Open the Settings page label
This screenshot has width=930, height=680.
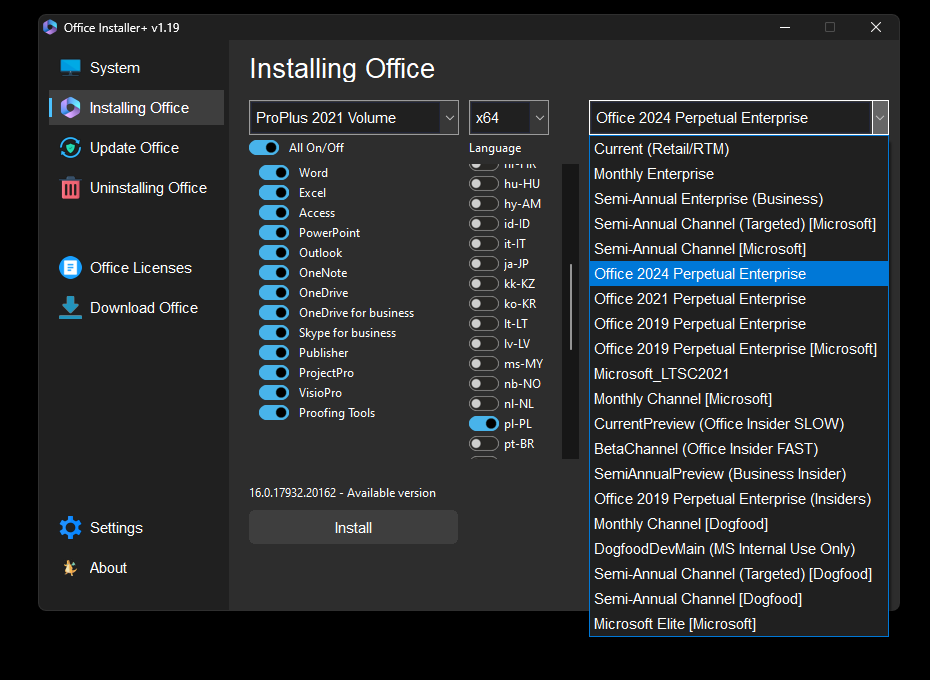coord(116,528)
